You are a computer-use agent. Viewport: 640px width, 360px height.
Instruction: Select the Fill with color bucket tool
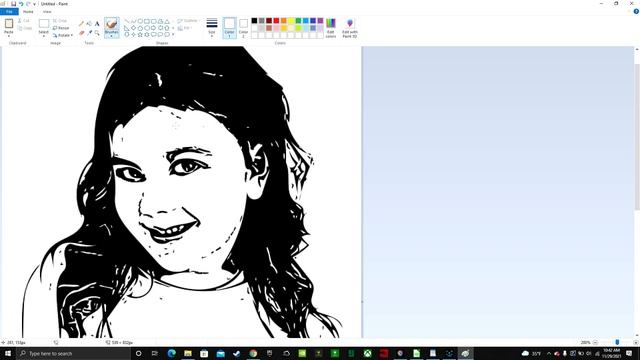pos(89,24)
